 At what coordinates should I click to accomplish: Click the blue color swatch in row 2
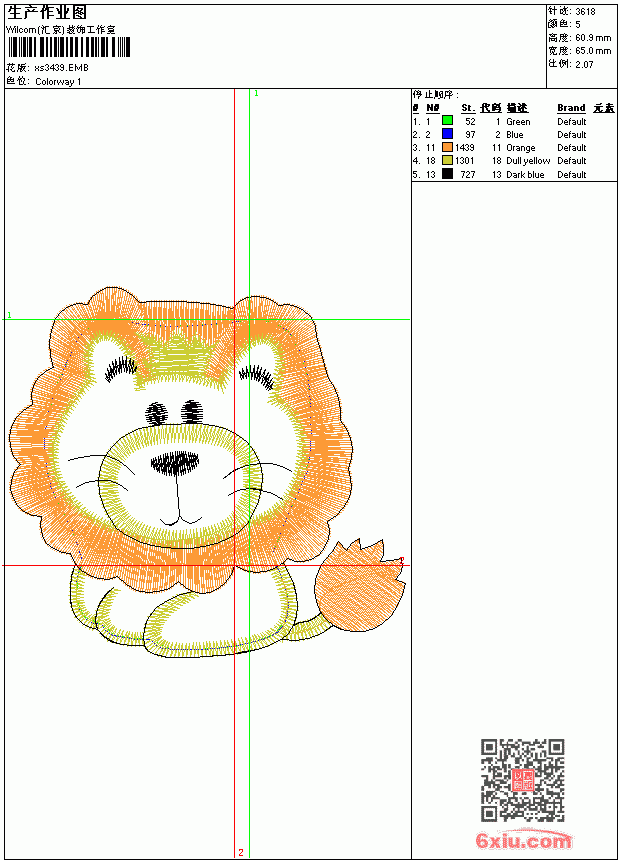447,134
